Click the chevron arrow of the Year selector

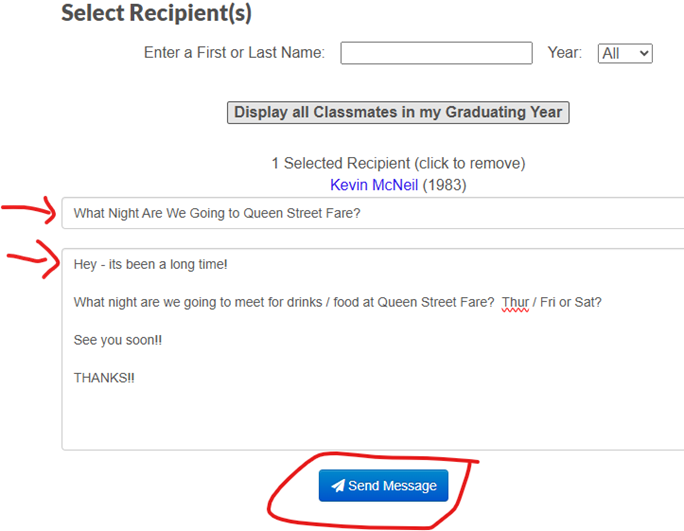[643, 54]
